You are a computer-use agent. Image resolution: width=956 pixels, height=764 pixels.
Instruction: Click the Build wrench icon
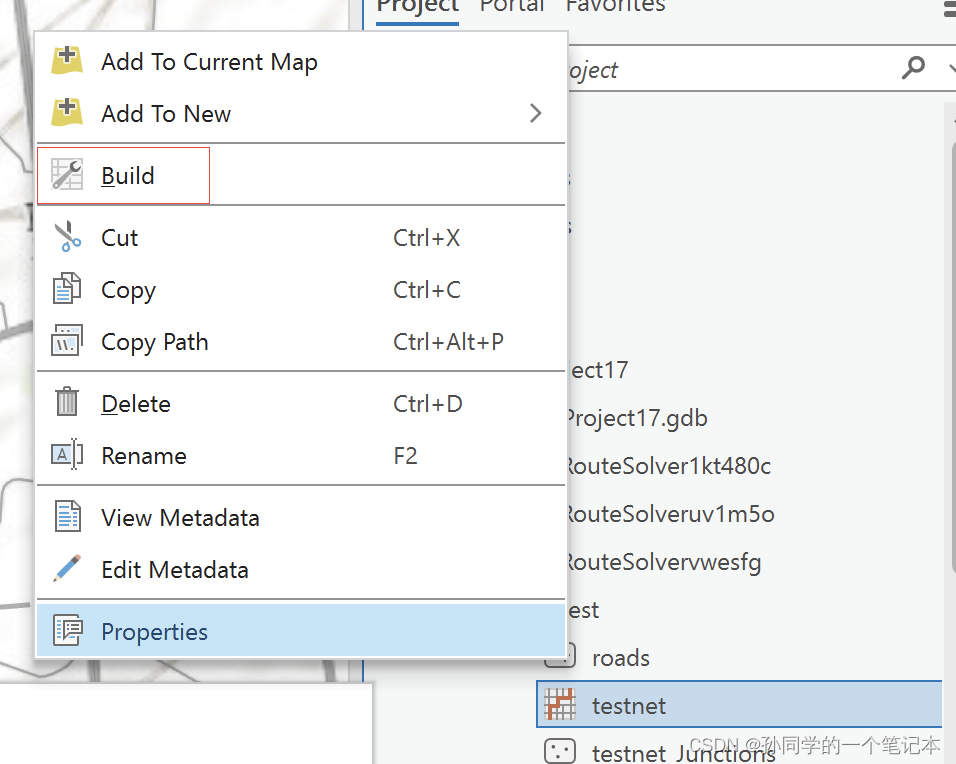(x=67, y=174)
